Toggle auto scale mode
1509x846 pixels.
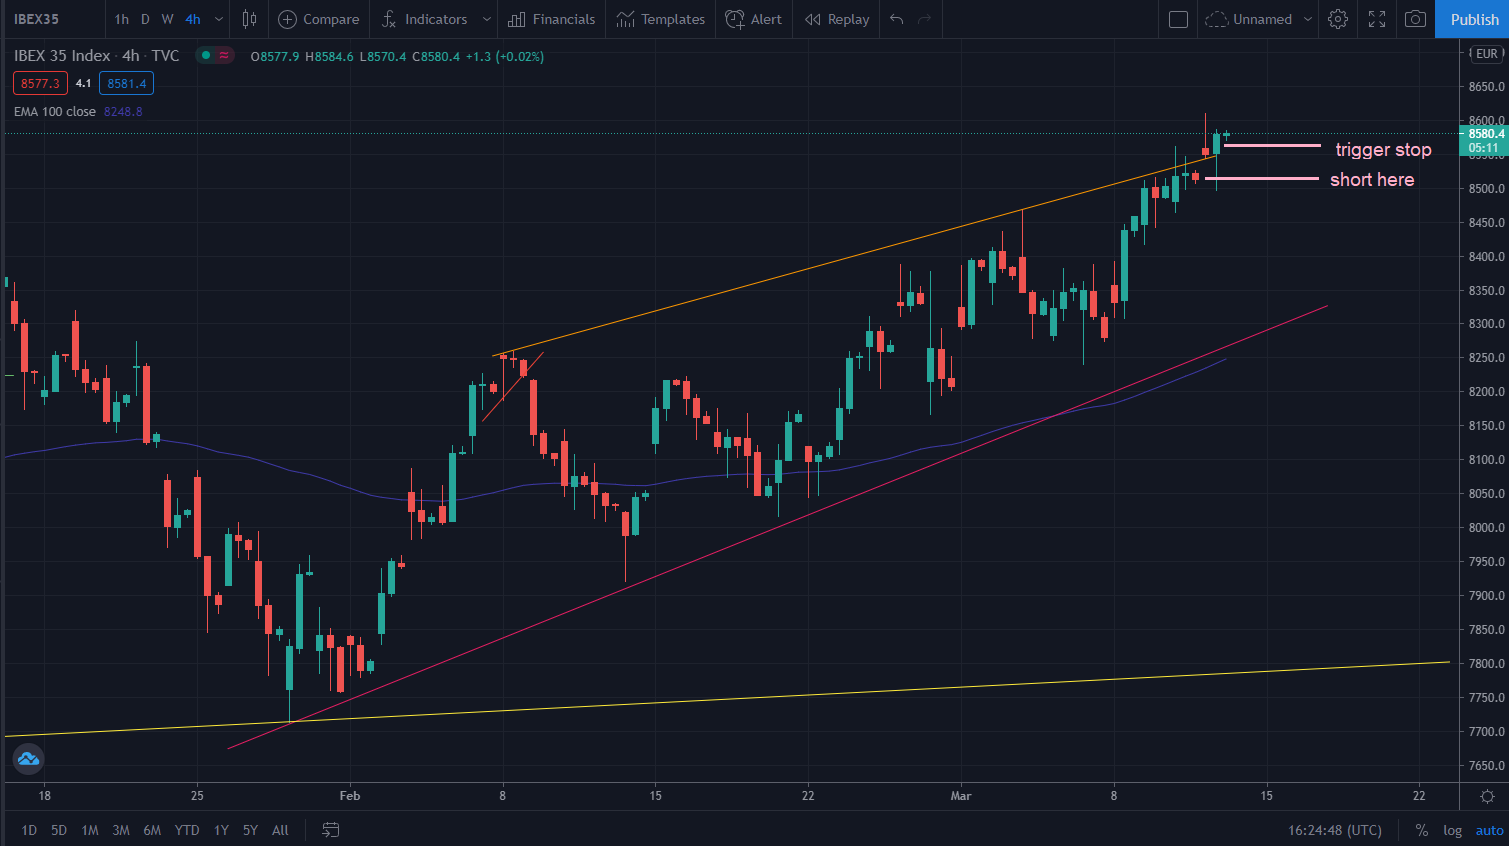[1489, 830]
